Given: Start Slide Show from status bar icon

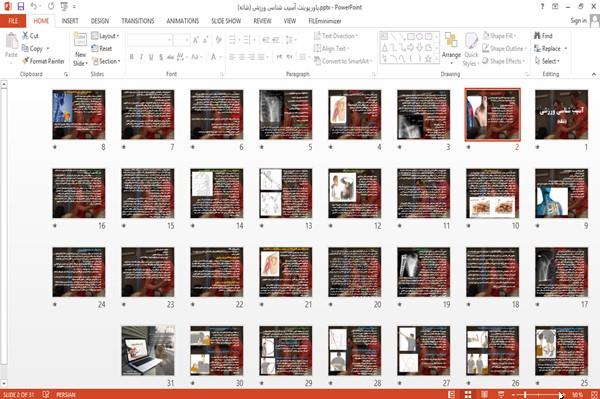Looking at the screenshot, I should (x=501, y=394).
